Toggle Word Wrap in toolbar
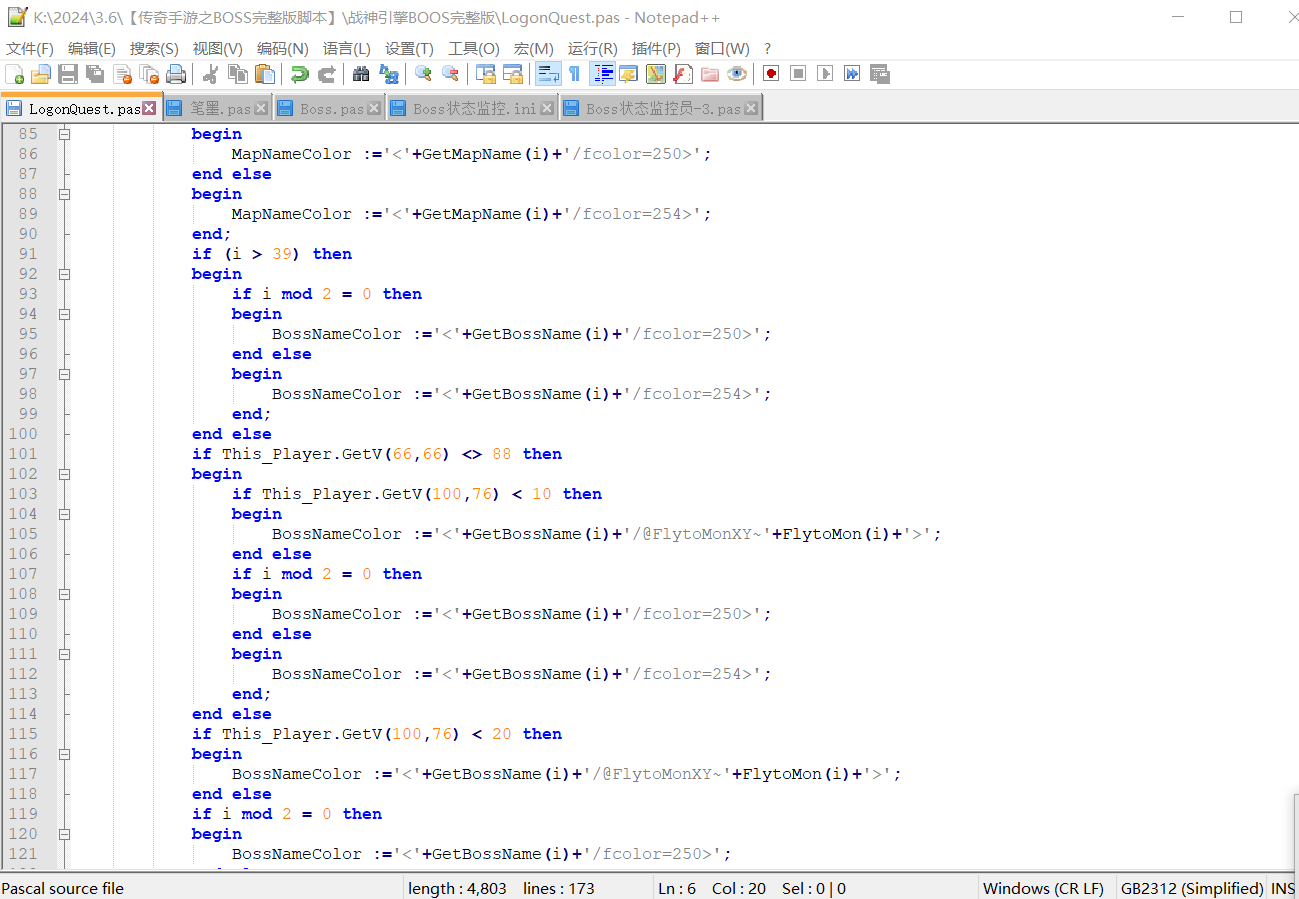The image size is (1299, 899). pyautogui.click(x=548, y=74)
